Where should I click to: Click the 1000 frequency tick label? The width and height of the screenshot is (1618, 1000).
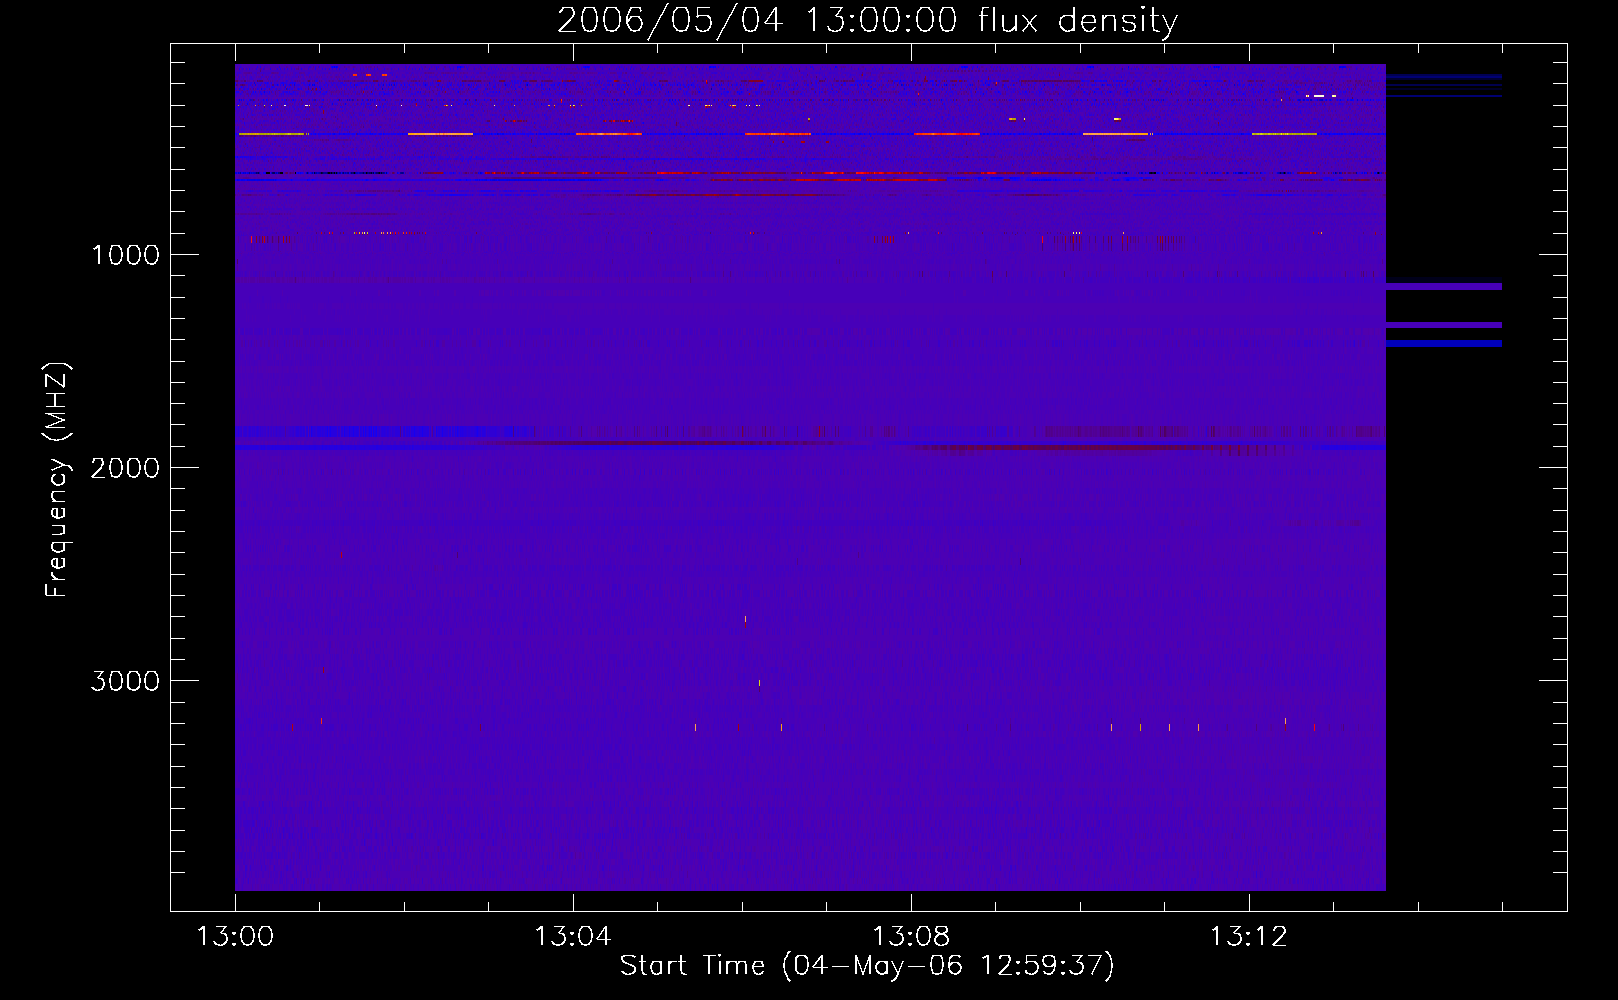point(126,255)
